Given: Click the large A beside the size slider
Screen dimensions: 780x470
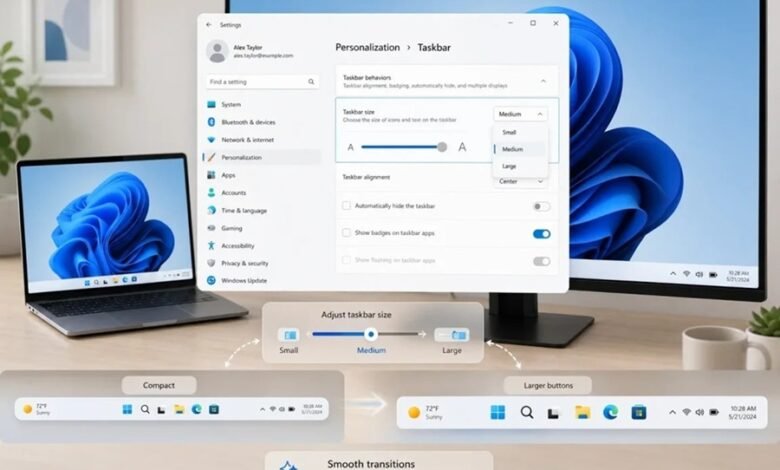Looking at the screenshot, I should (x=462, y=147).
